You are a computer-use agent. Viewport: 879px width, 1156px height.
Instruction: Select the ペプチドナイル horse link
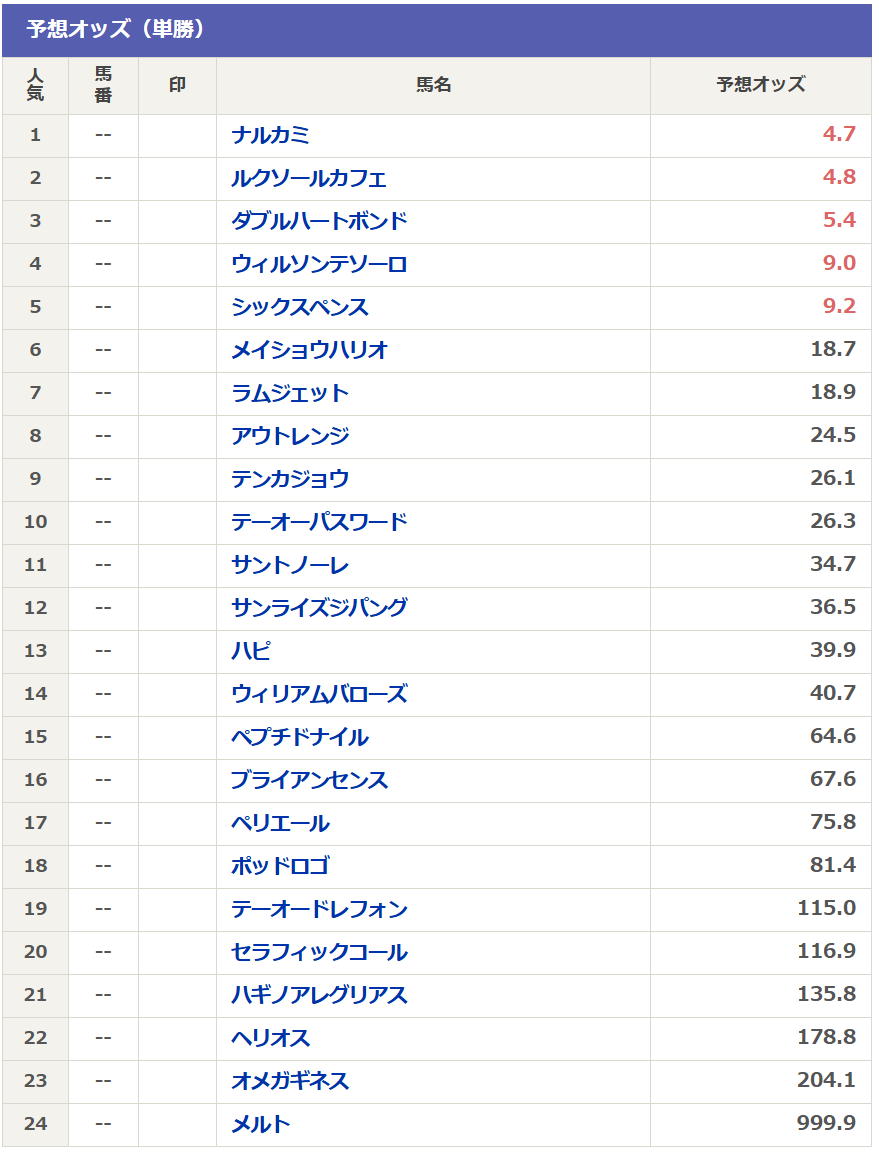pyautogui.click(x=300, y=737)
